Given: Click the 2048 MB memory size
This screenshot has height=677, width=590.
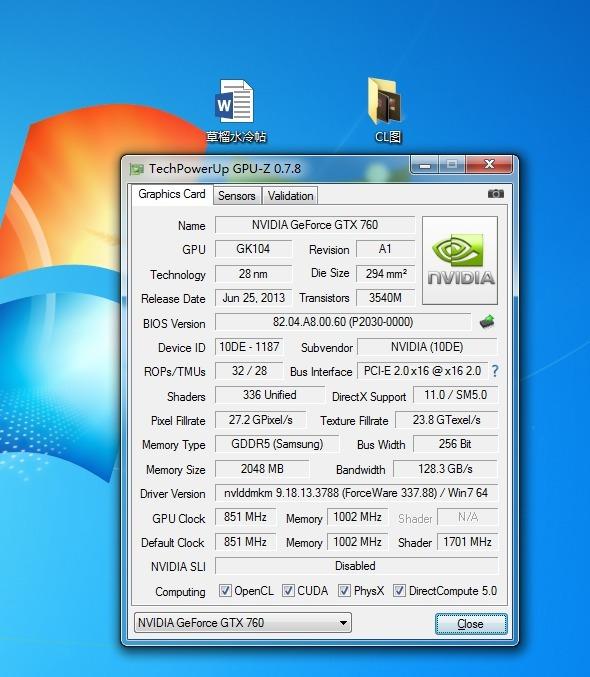Looking at the screenshot, I should tap(262, 469).
